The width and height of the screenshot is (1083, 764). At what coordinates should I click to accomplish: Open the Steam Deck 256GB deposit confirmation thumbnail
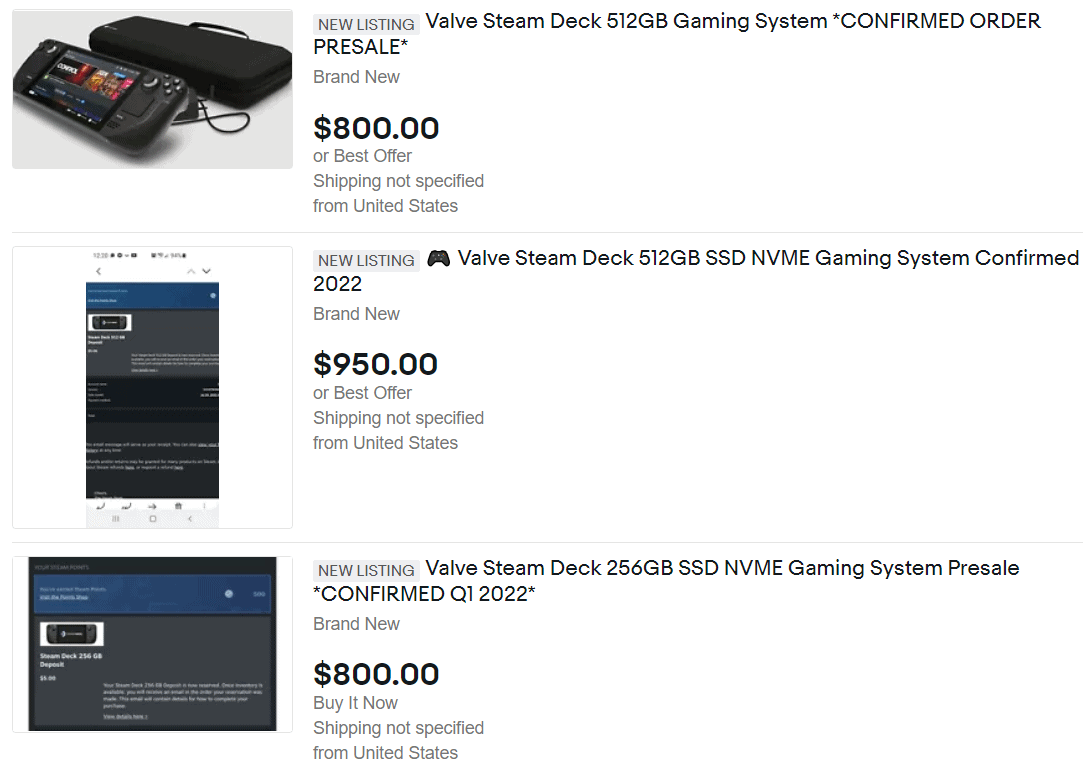click(x=151, y=644)
